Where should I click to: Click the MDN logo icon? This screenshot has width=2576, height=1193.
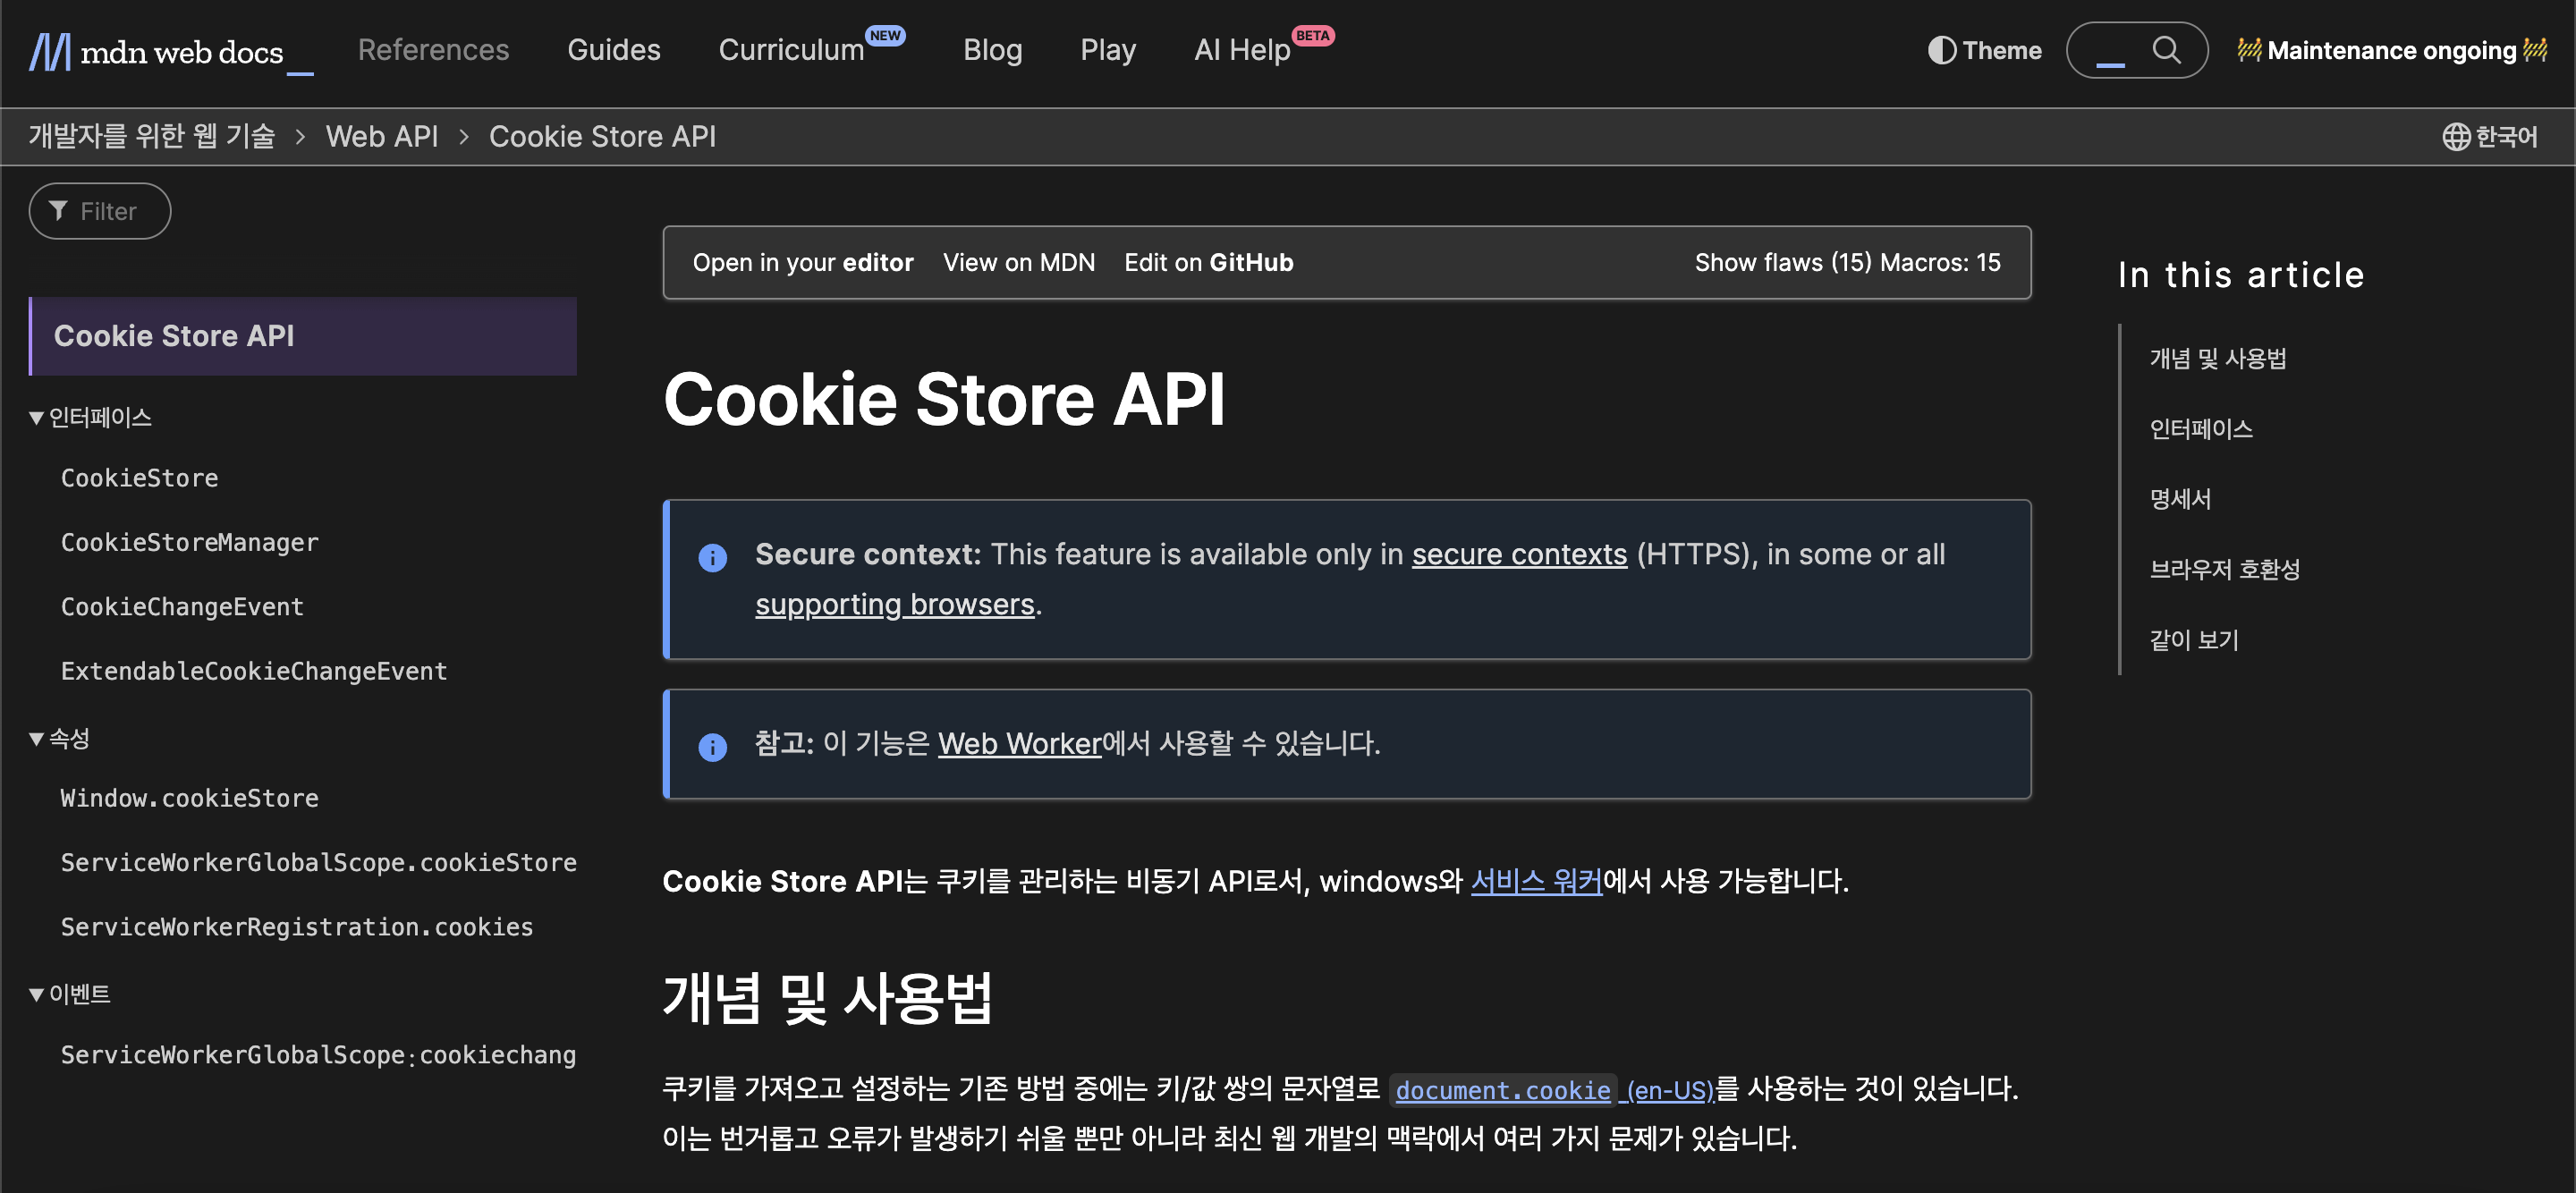click(49, 51)
